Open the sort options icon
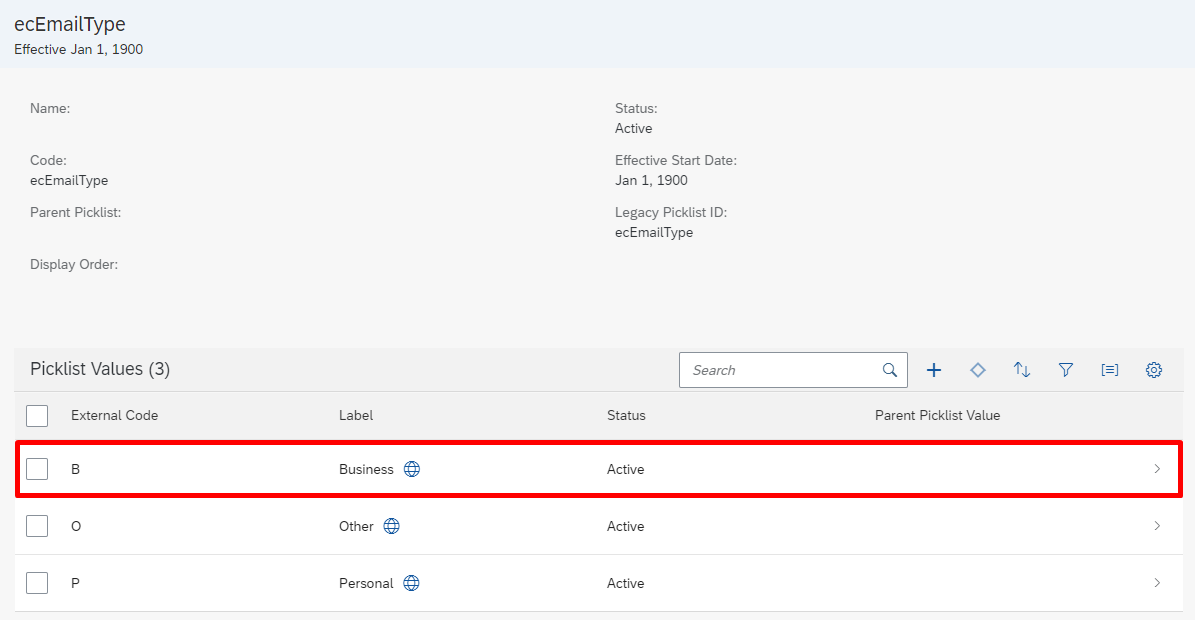Viewport: 1195px width, 620px height. point(1021,369)
